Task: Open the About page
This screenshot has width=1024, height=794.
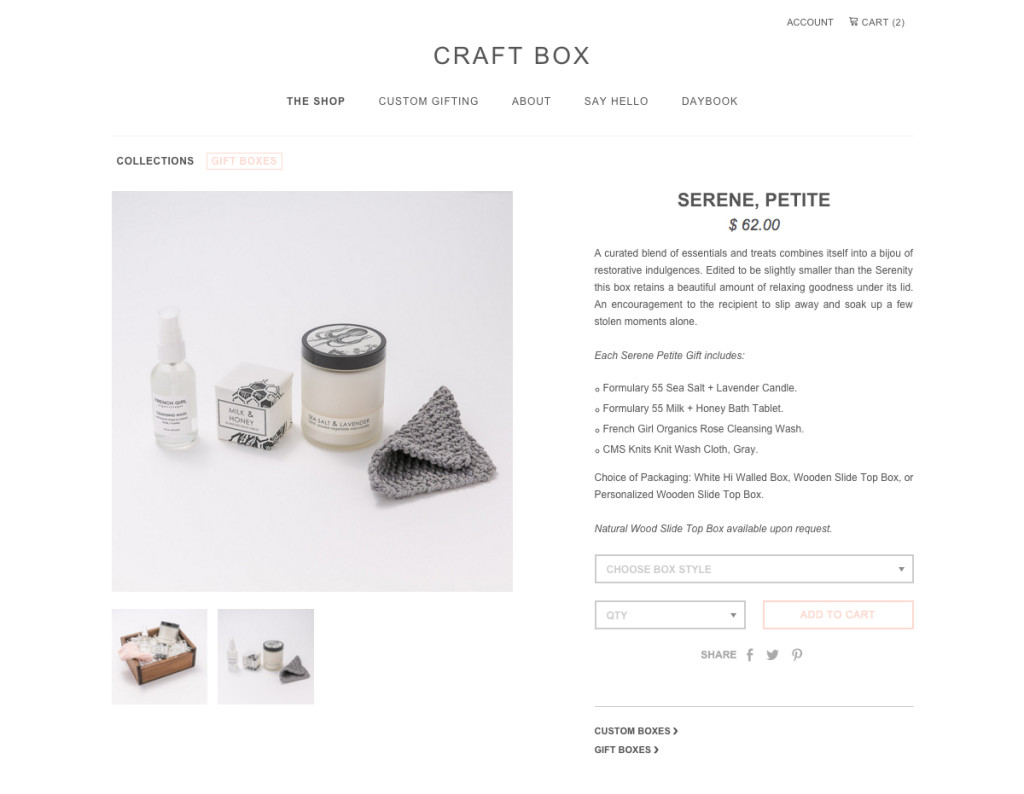Action: pyautogui.click(x=531, y=101)
